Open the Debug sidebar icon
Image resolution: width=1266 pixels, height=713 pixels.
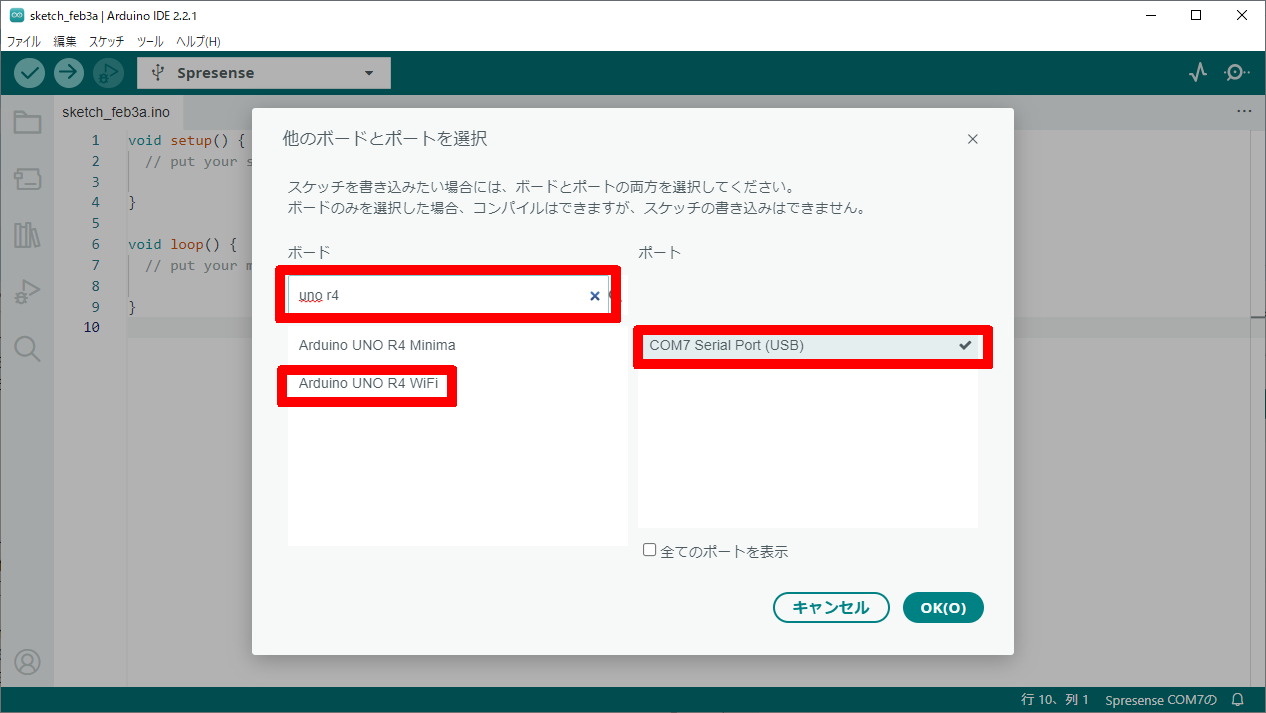click(x=27, y=292)
